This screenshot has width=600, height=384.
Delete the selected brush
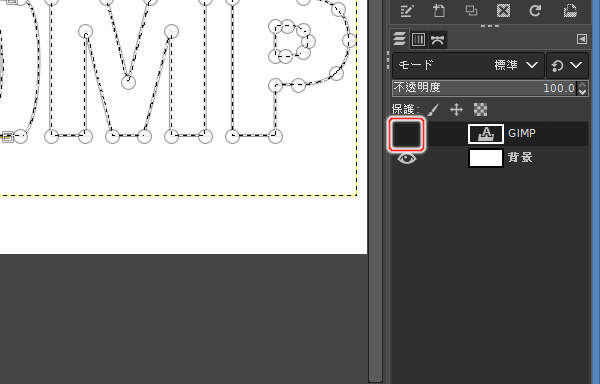coord(503,10)
